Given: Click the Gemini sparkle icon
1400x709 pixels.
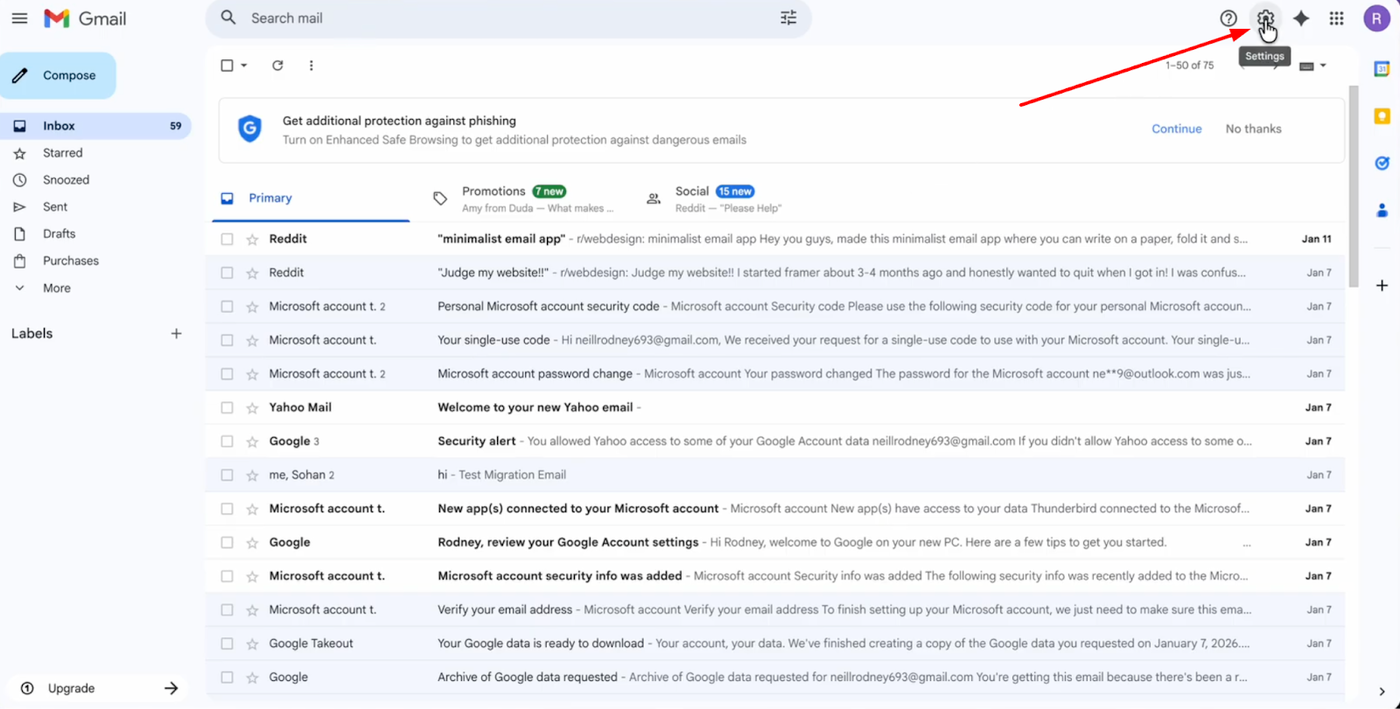Looking at the screenshot, I should 1301,18.
